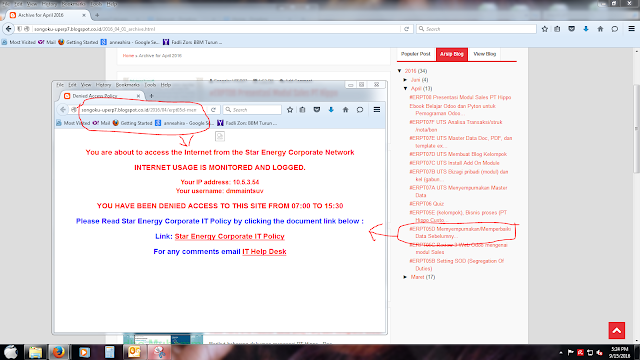Open Tools menu in Denied Access window
640x360 pixels.
click(150, 85)
